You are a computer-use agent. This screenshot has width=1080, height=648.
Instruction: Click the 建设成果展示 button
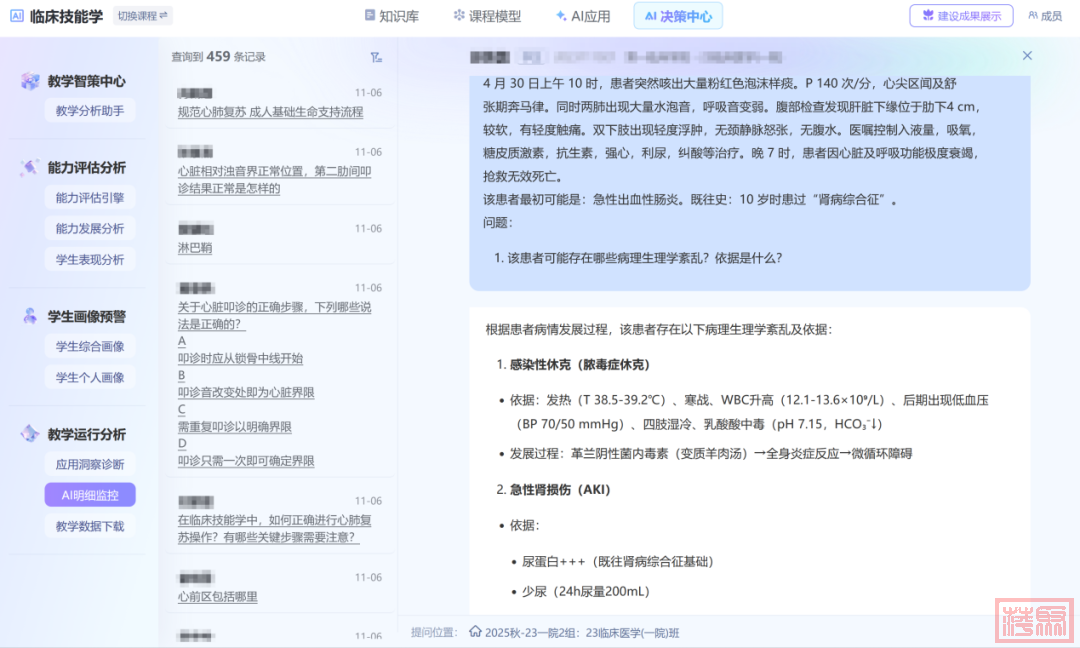[x=961, y=16]
